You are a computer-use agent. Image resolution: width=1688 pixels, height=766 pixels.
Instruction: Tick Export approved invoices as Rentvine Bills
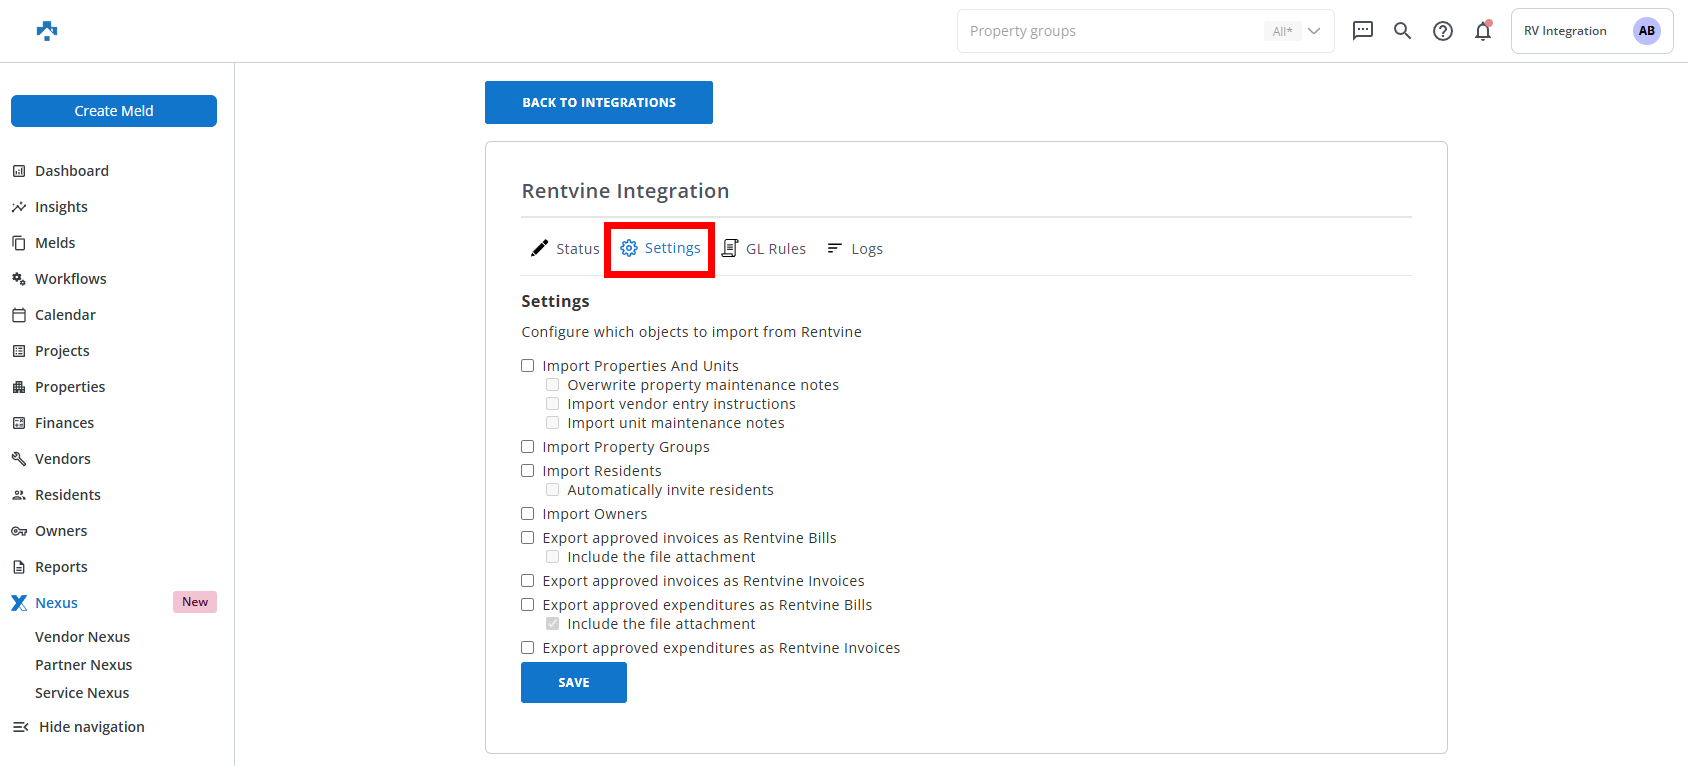tap(528, 538)
